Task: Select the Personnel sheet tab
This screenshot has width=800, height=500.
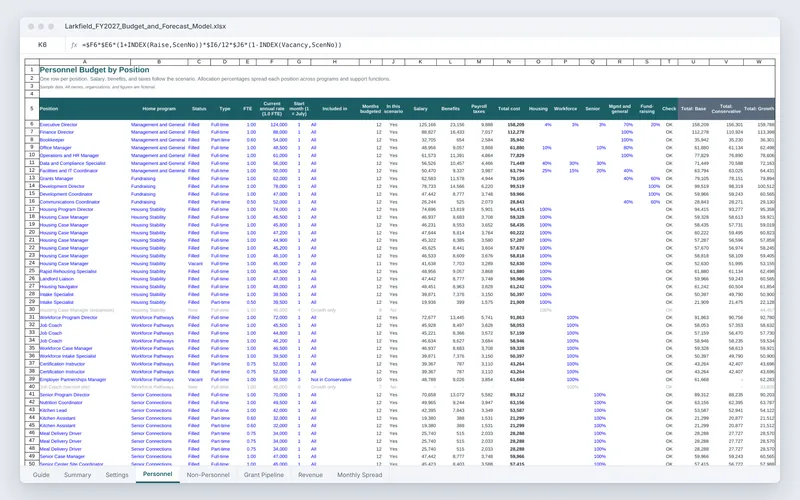Action: pos(157,474)
